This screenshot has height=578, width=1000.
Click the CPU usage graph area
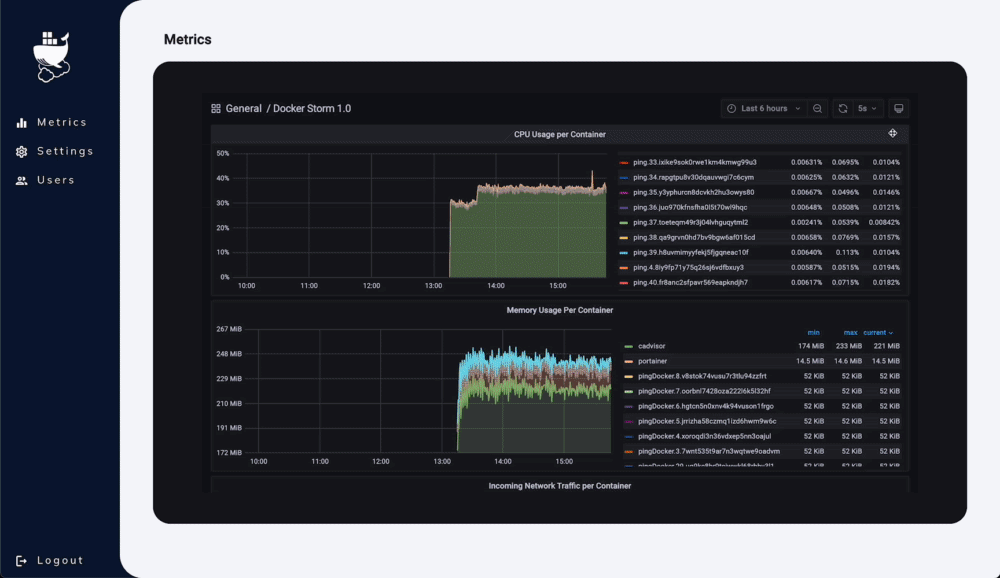(419, 216)
